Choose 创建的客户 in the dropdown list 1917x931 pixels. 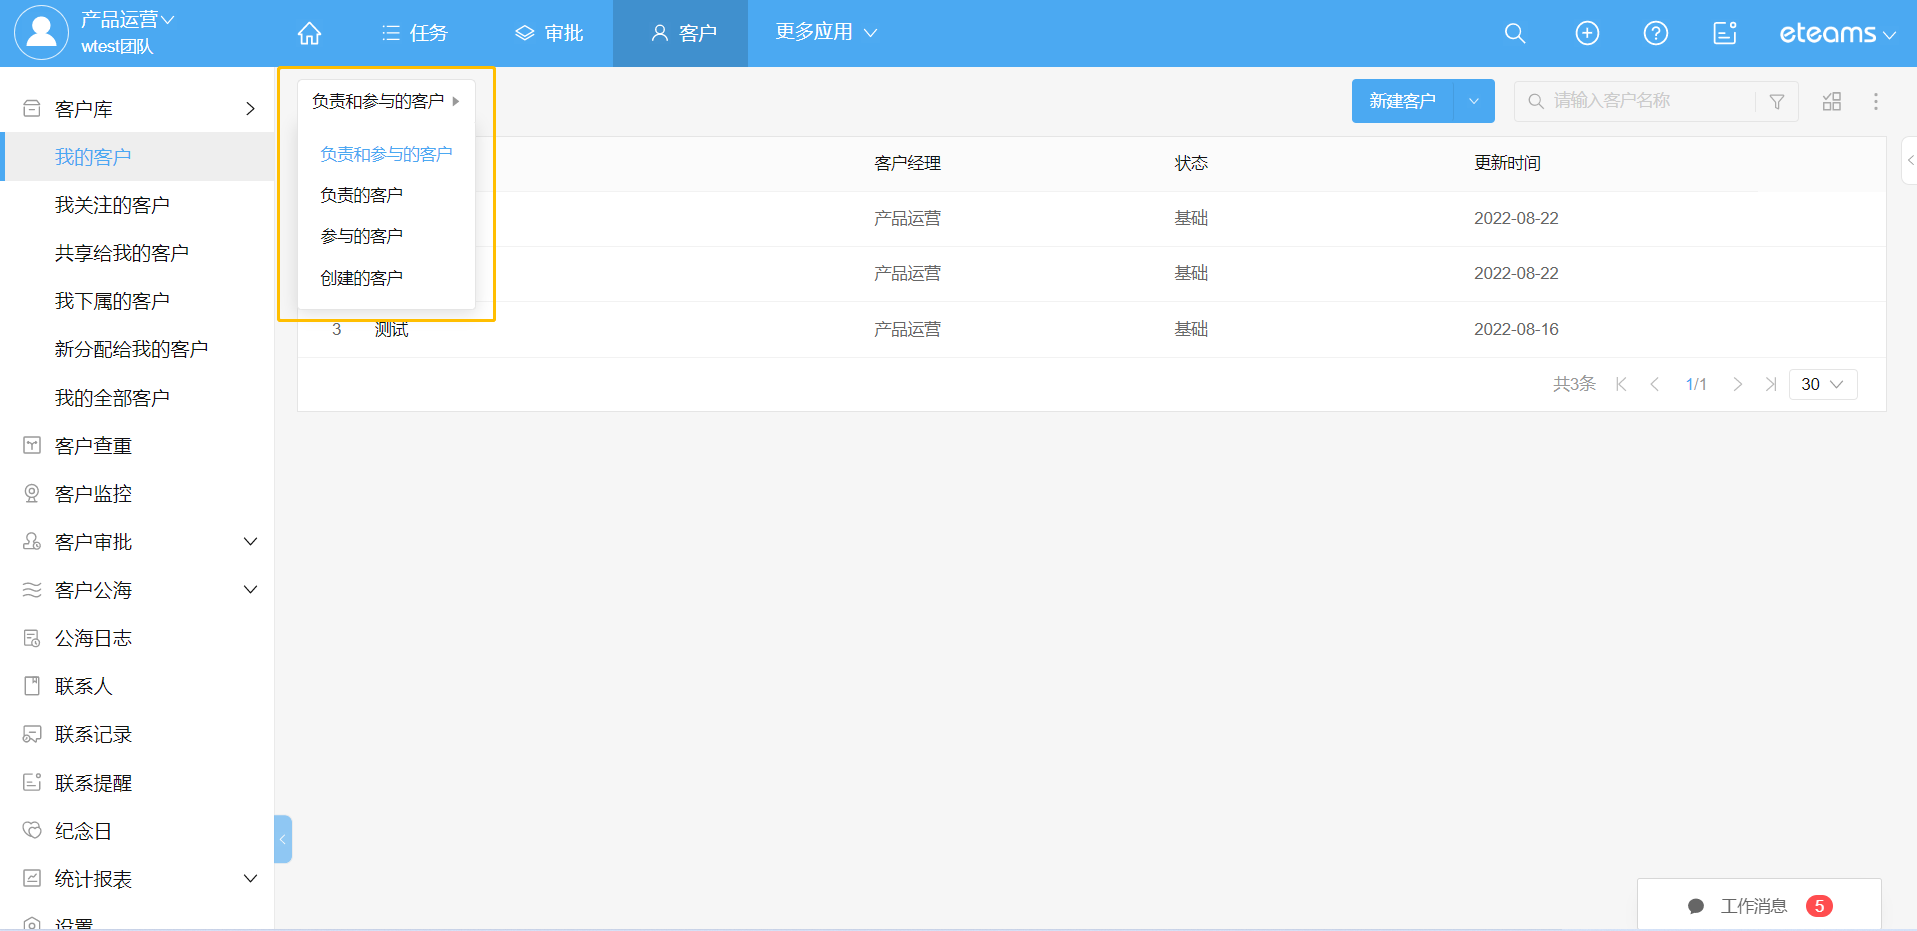tap(361, 278)
